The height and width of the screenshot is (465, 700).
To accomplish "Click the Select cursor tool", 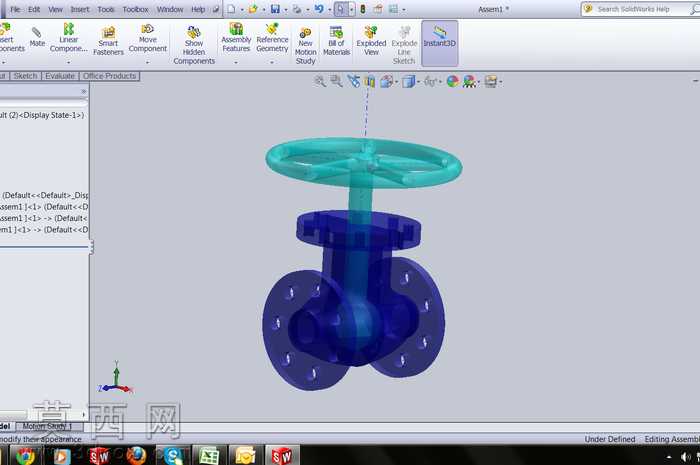I will click(x=341, y=8).
